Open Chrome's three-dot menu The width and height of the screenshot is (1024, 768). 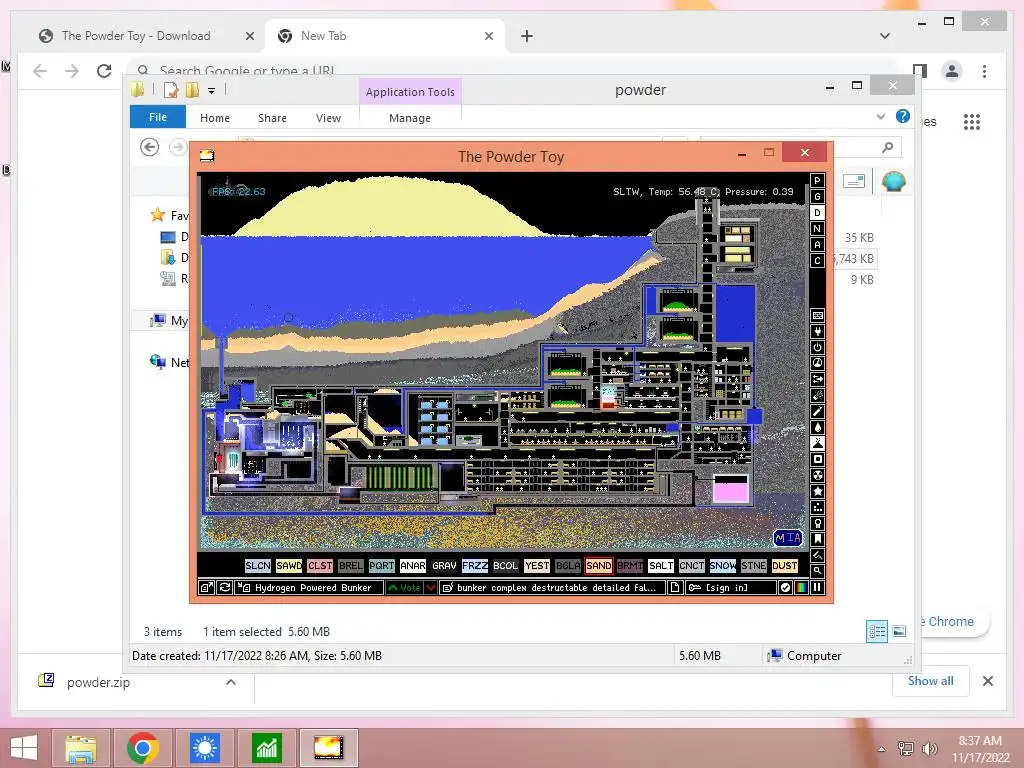click(x=984, y=71)
